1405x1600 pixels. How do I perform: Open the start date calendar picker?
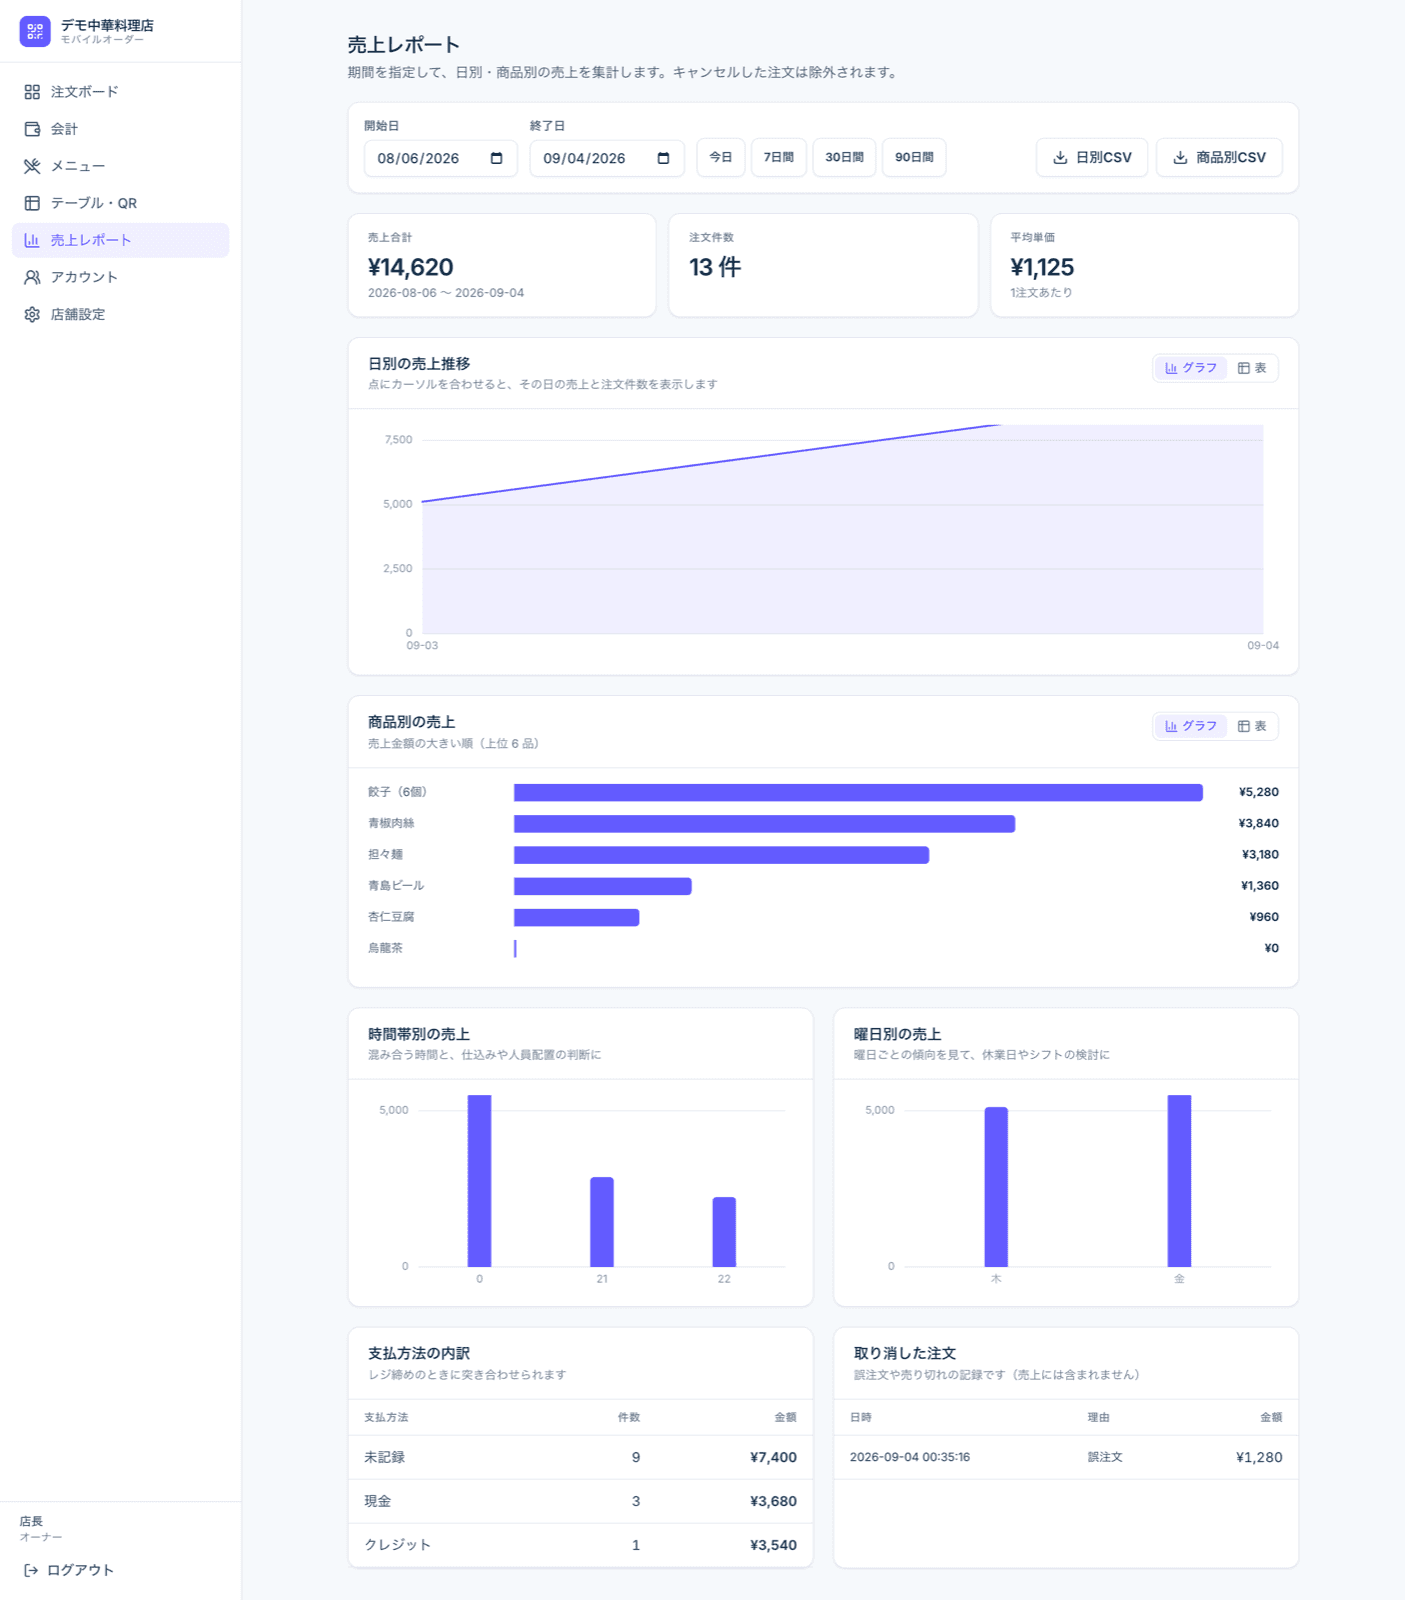point(497,158)
